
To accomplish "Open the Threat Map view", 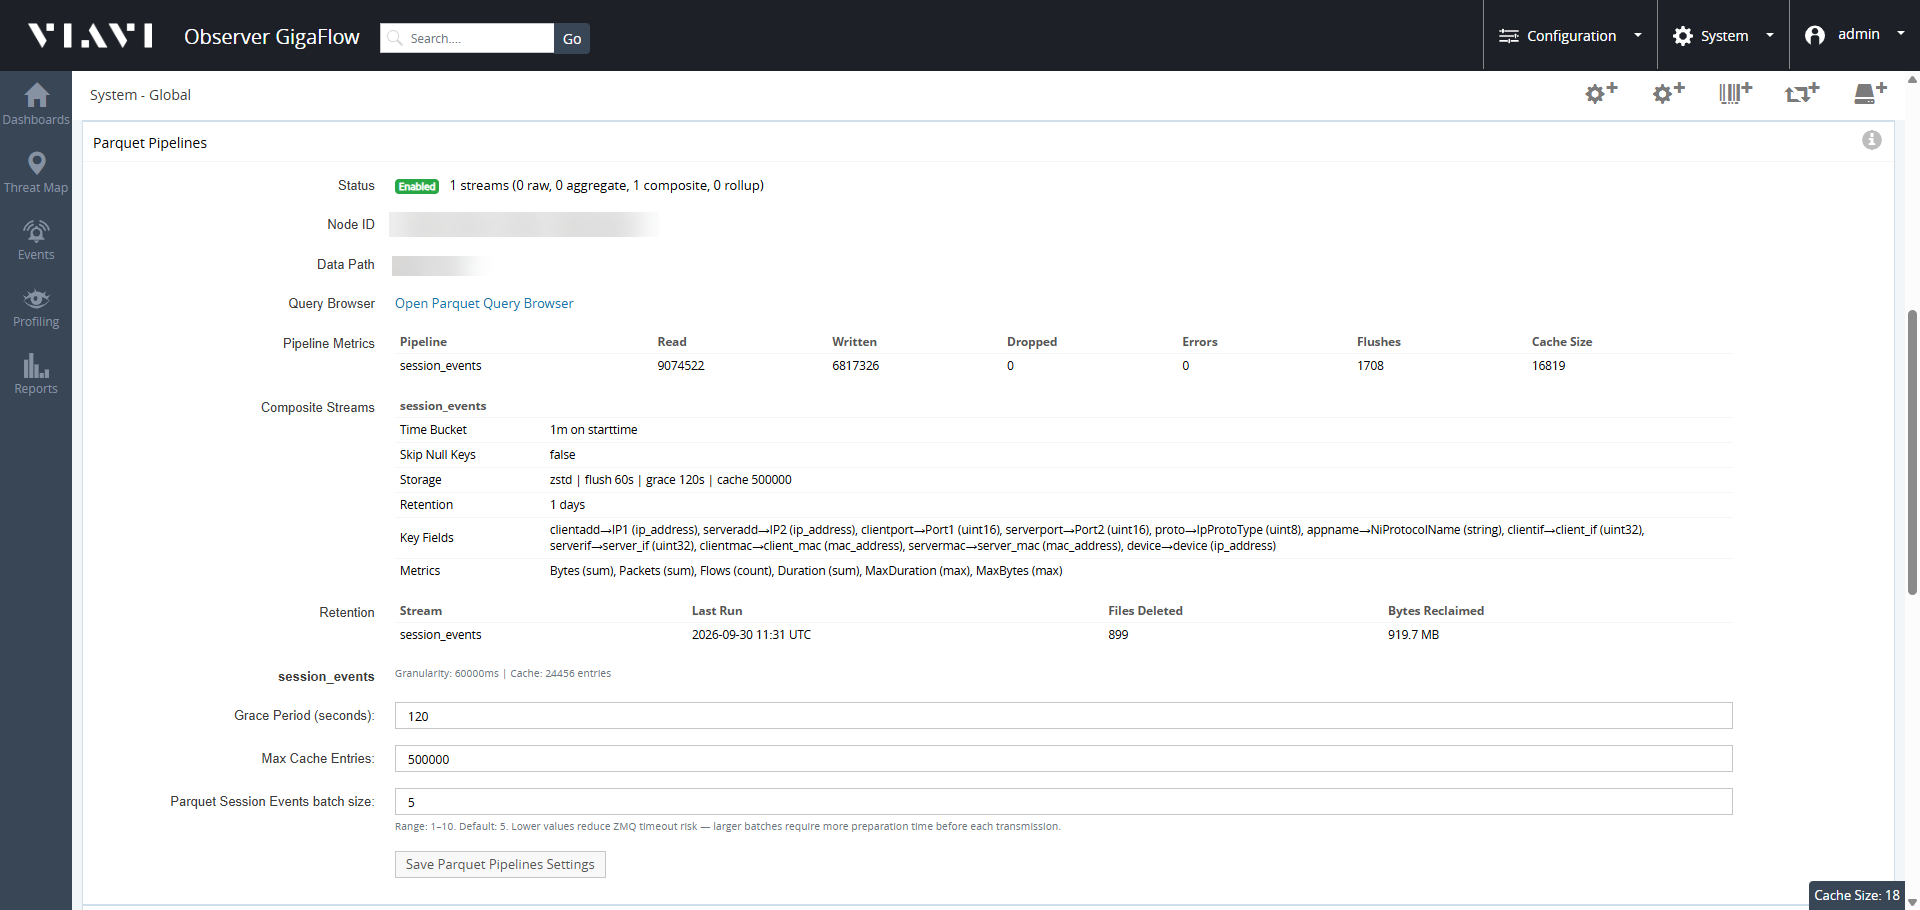I will [x=36, y=172].
